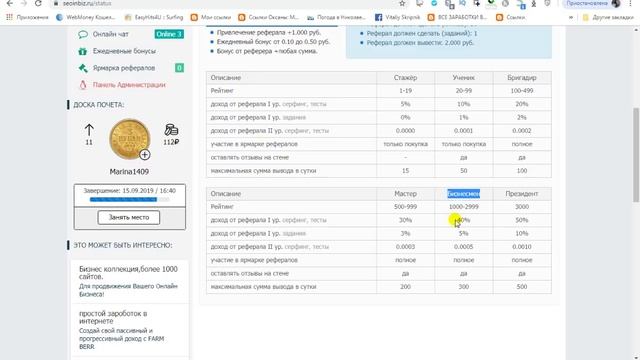Screen dimensions: 640x360
Task: Click ЭТО МОЖЕТ БЫТЬ ИНТЕРЕСНО heading
Action: click(x=123, y=245)
